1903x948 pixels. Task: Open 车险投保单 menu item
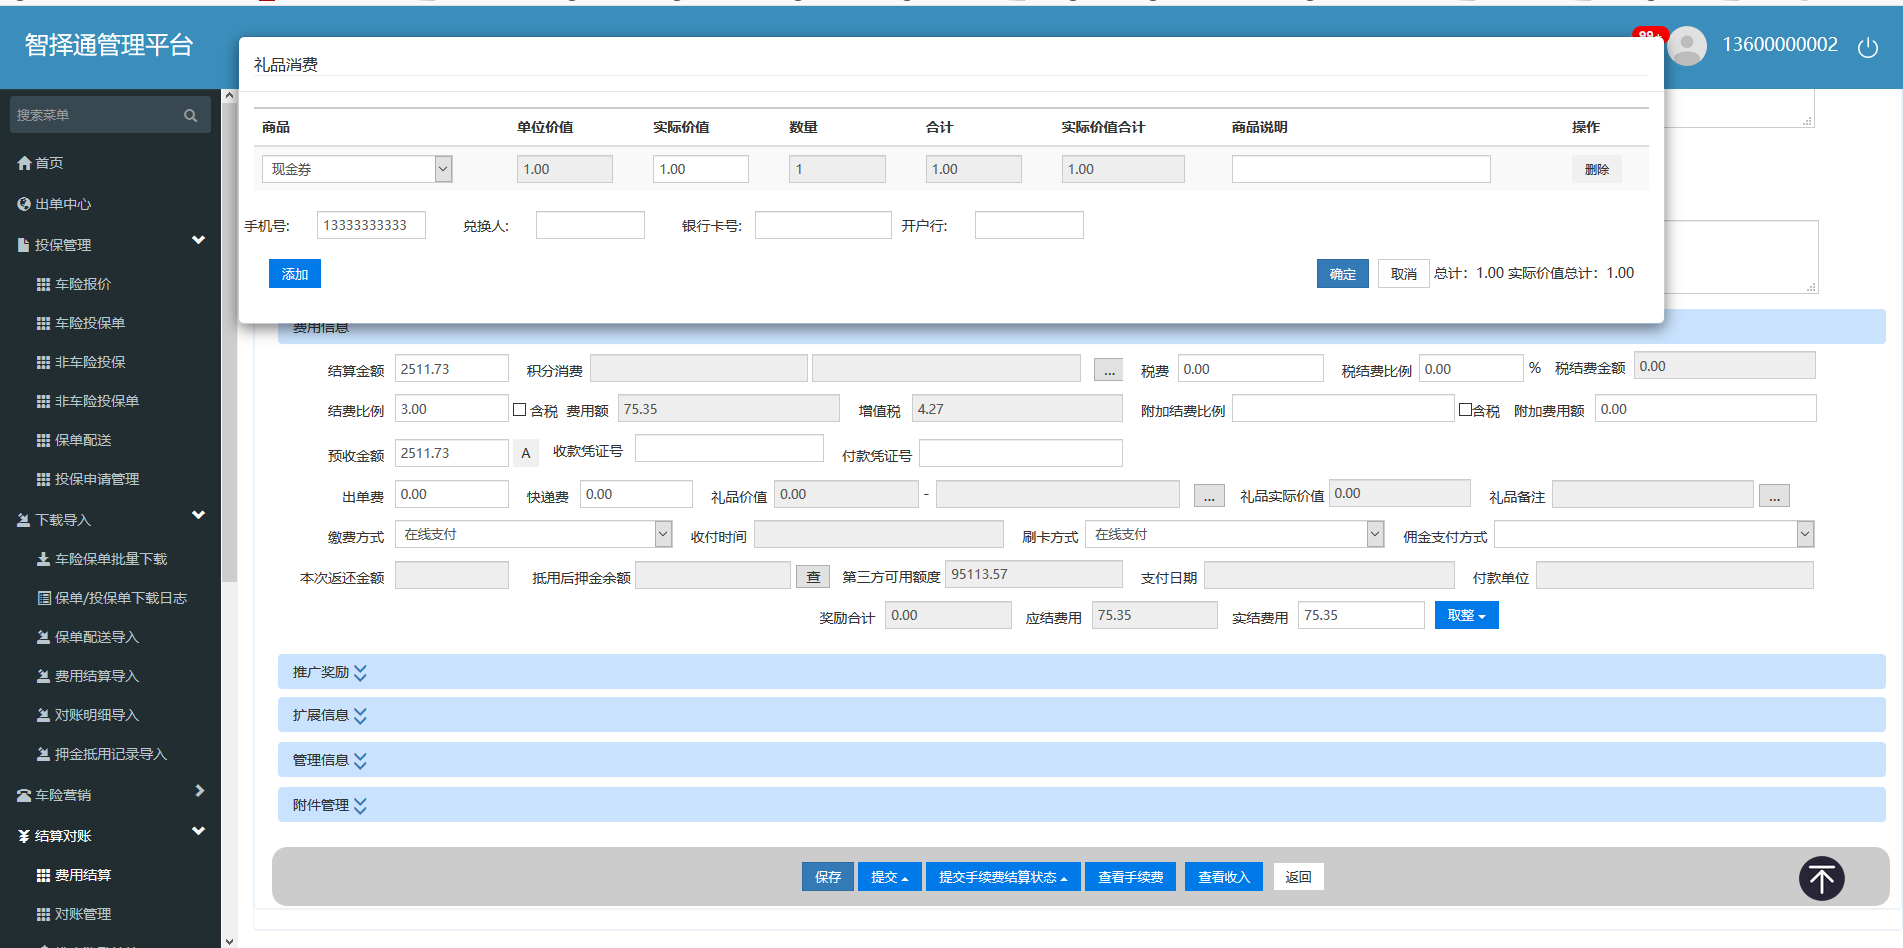tap(90, 324)
